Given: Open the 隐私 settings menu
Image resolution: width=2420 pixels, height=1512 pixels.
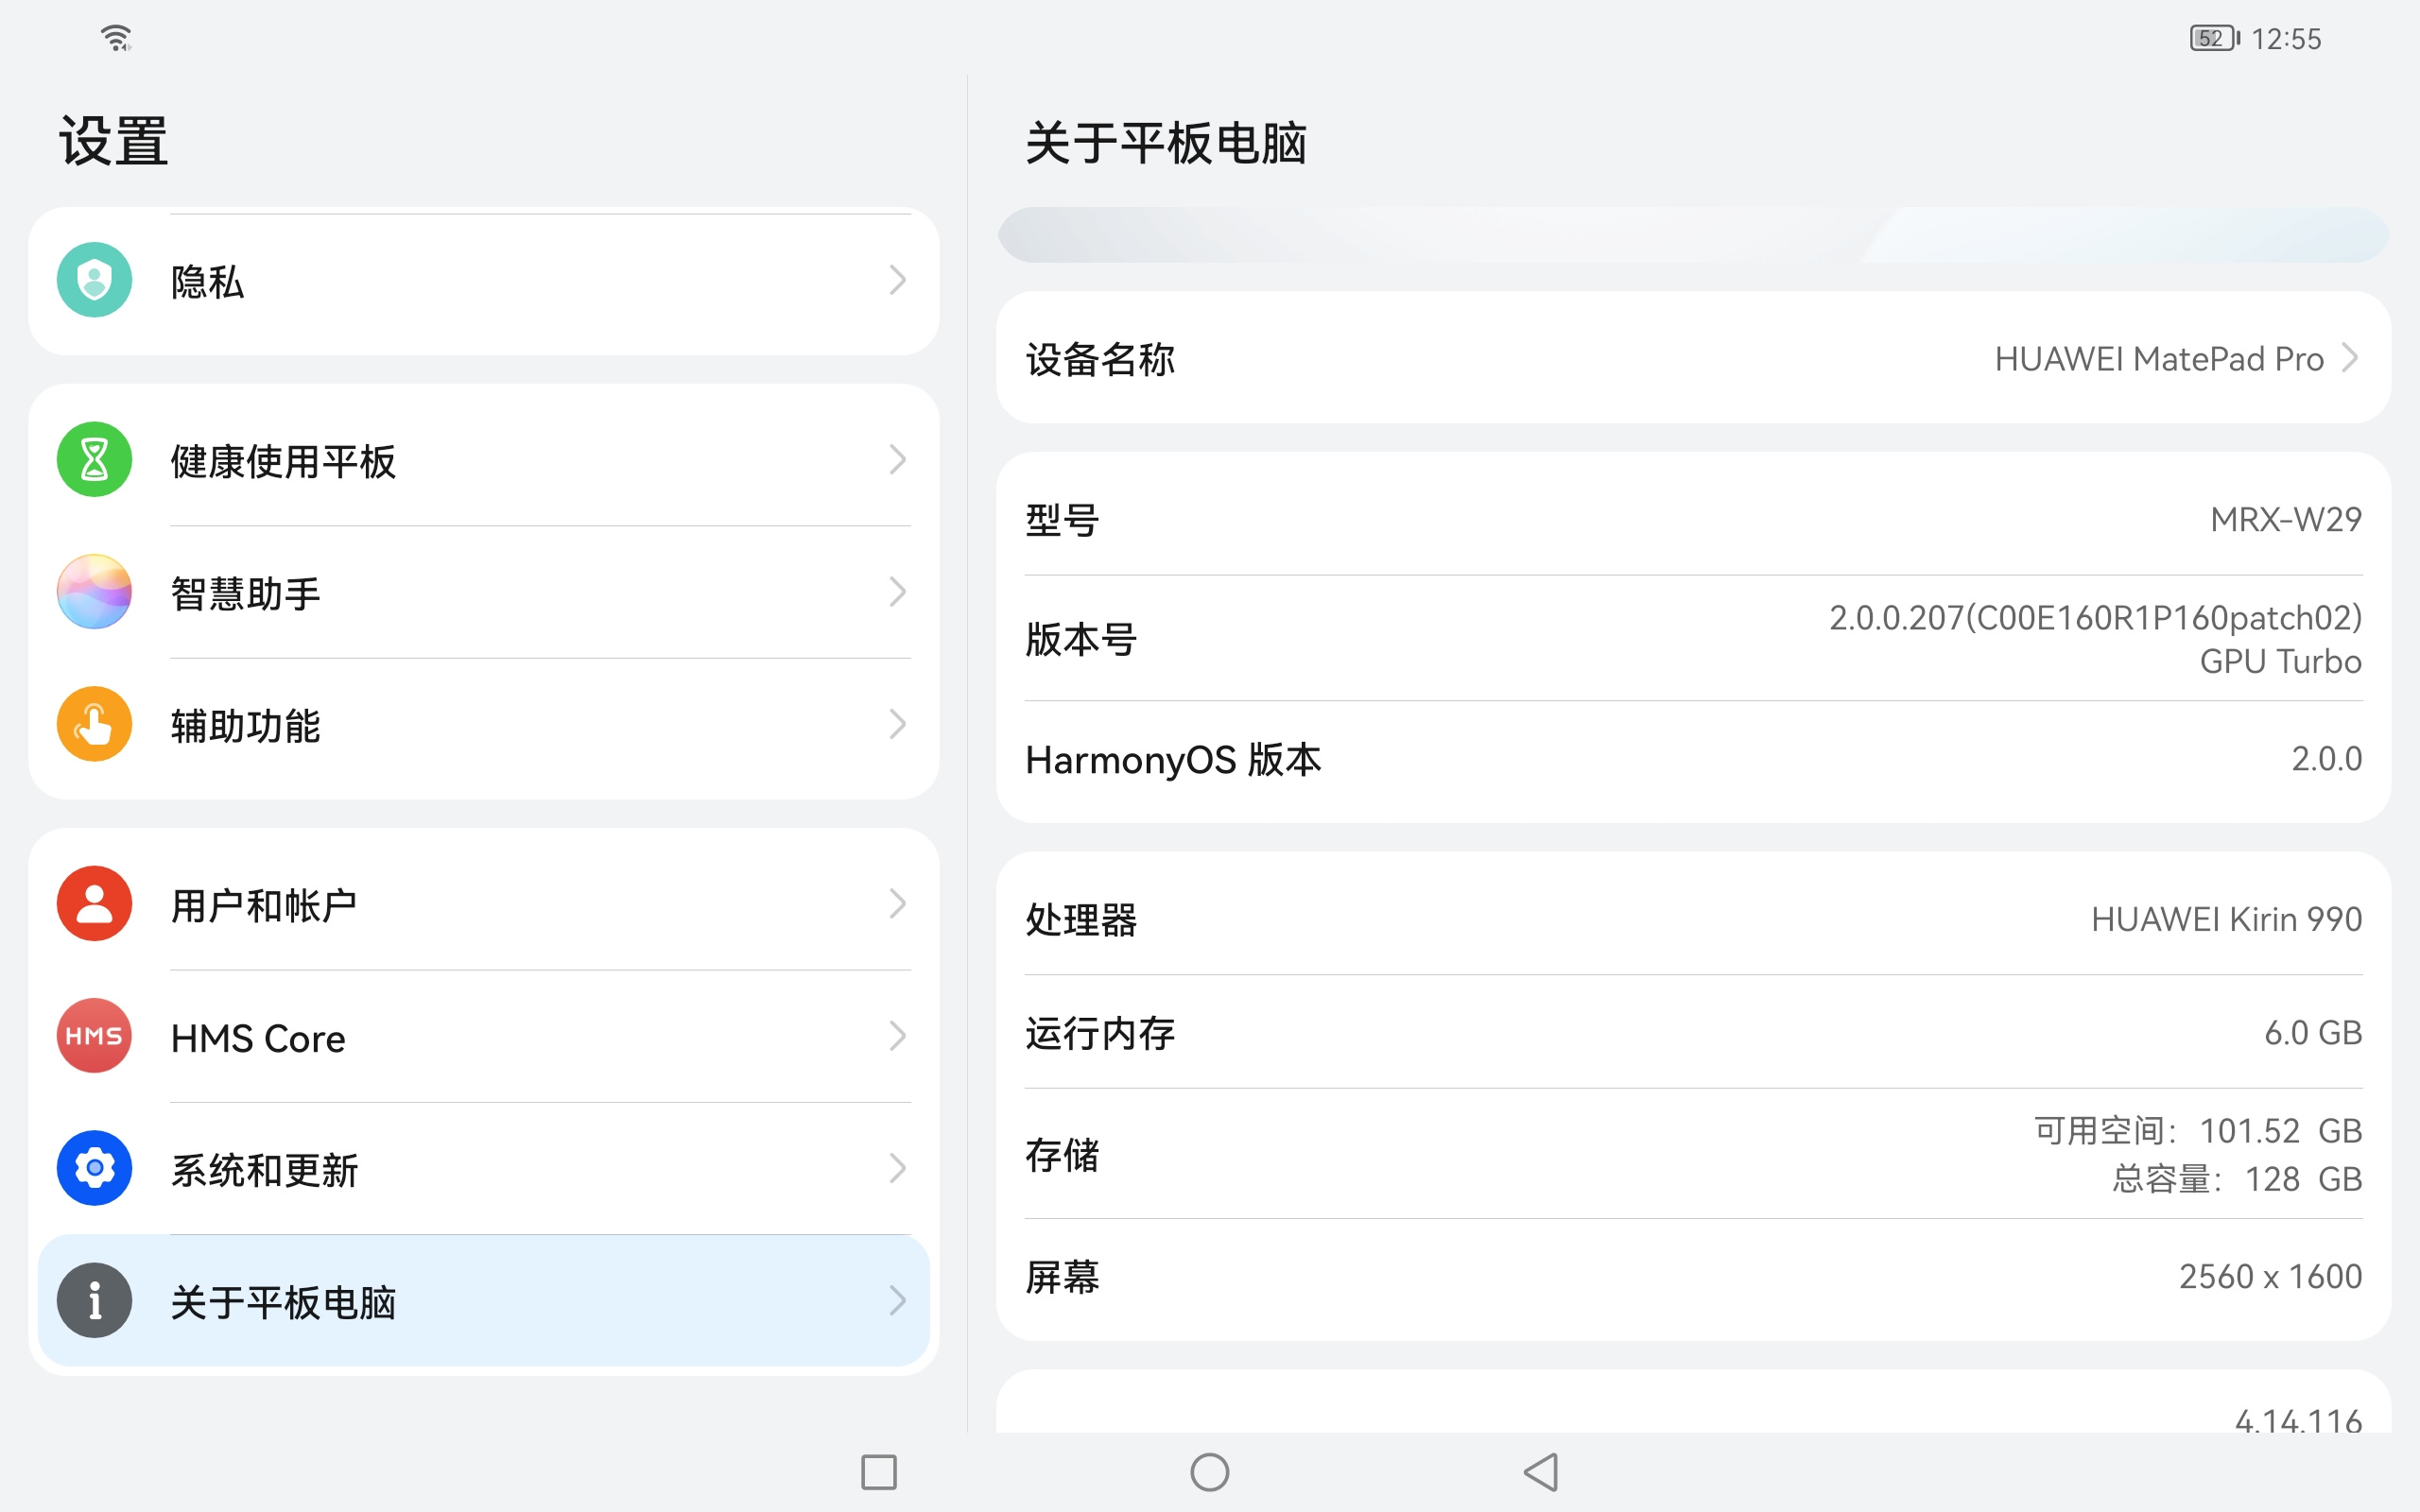Looking at the screenshot, I should [484, 281].
